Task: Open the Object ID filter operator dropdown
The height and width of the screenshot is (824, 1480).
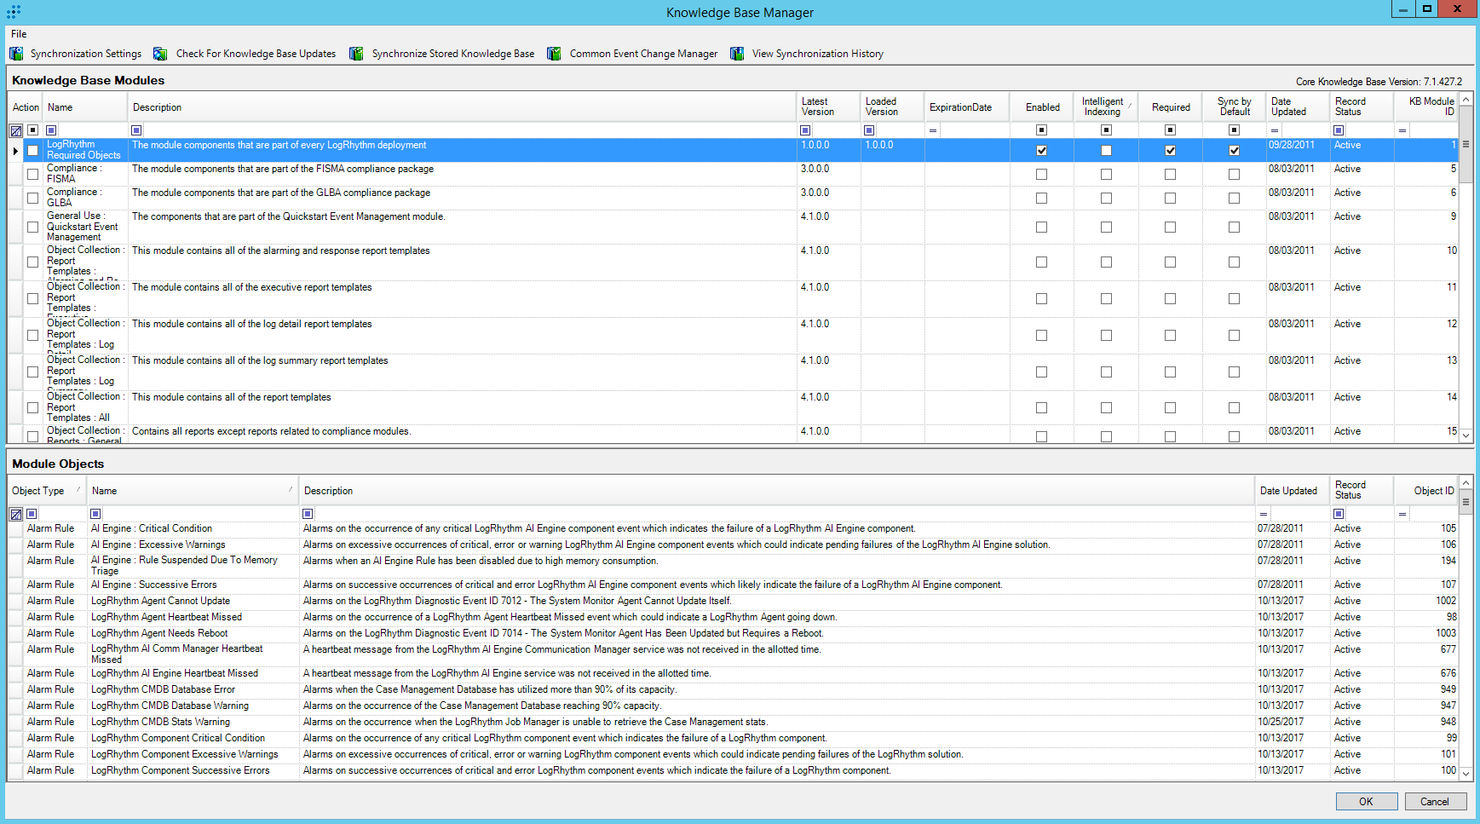Action: 1403,513
